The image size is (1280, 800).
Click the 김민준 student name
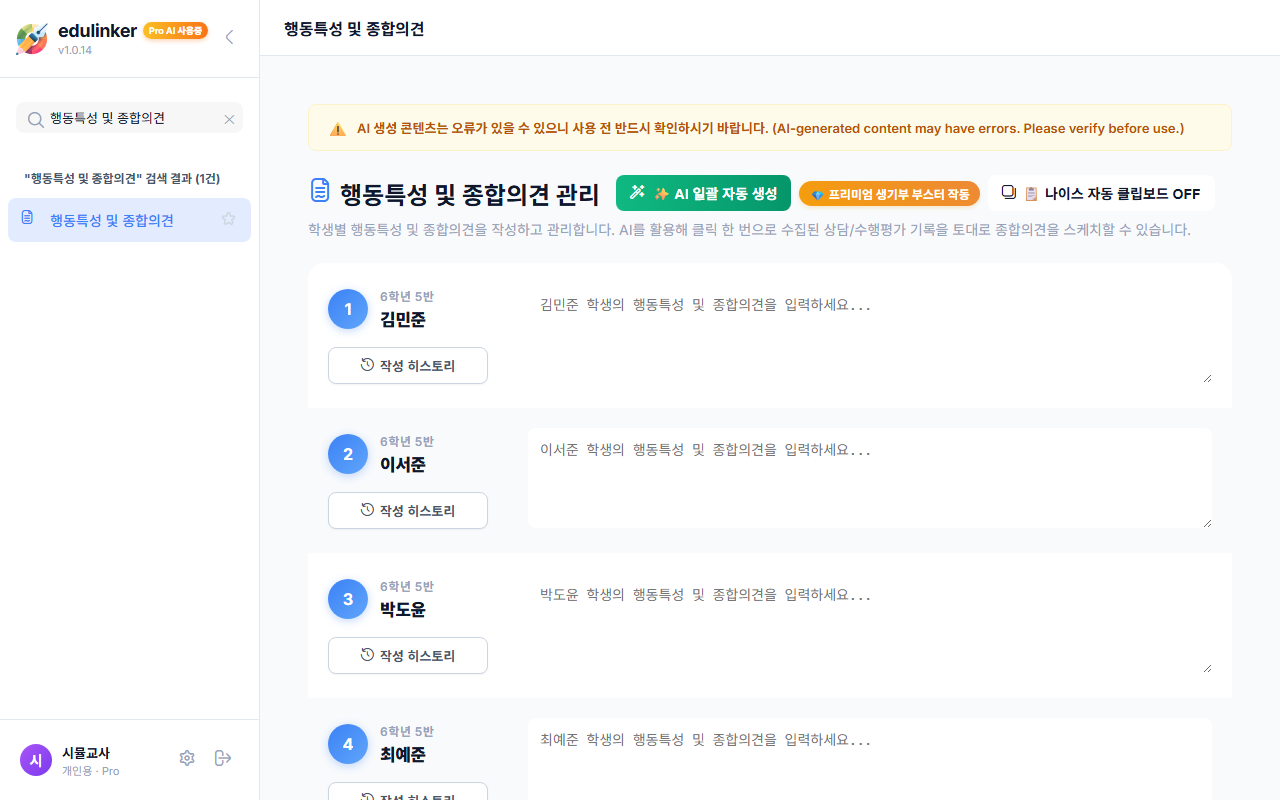pos(403,320)
